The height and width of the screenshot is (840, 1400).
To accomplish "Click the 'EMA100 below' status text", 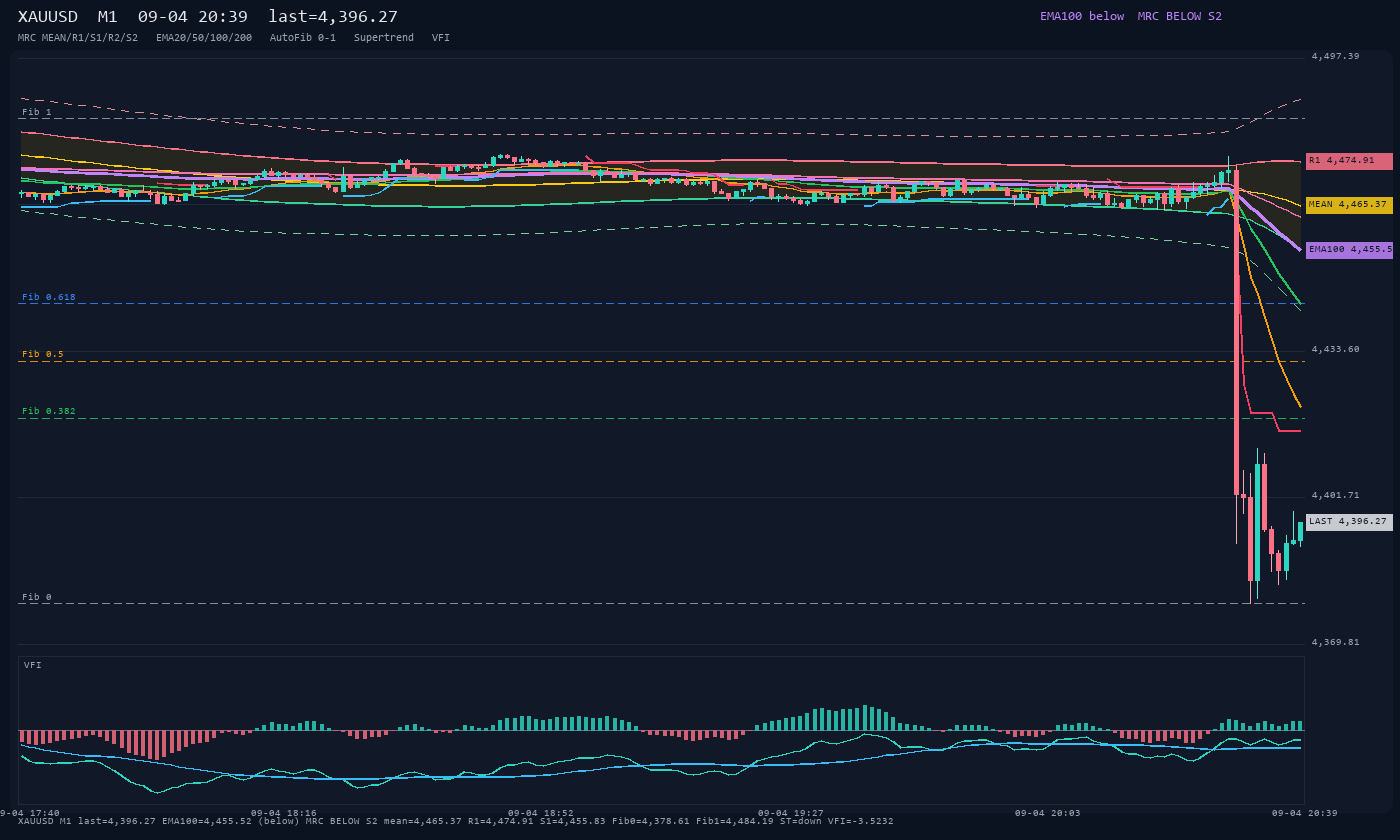I will pos(1082,16).
